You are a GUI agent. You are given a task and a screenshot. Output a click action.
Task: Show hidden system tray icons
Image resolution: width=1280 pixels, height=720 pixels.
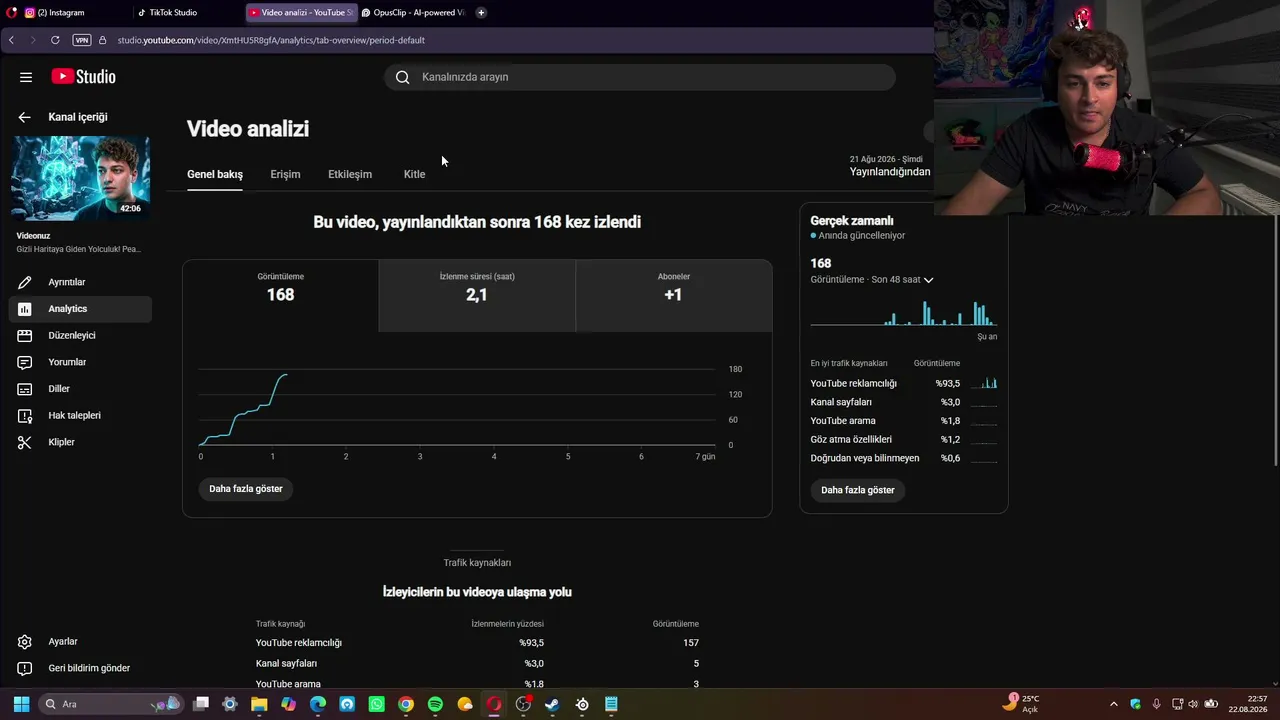[1114, 704]
